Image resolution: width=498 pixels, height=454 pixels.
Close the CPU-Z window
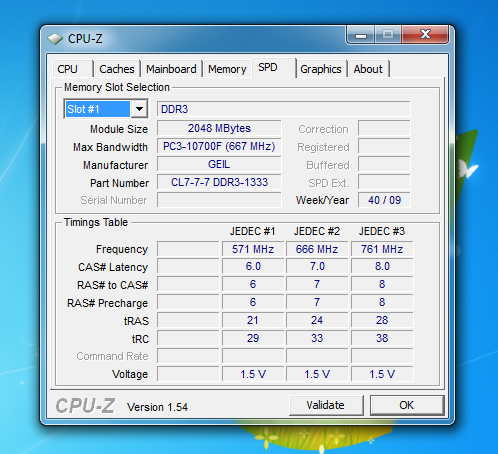pos(425,35)
